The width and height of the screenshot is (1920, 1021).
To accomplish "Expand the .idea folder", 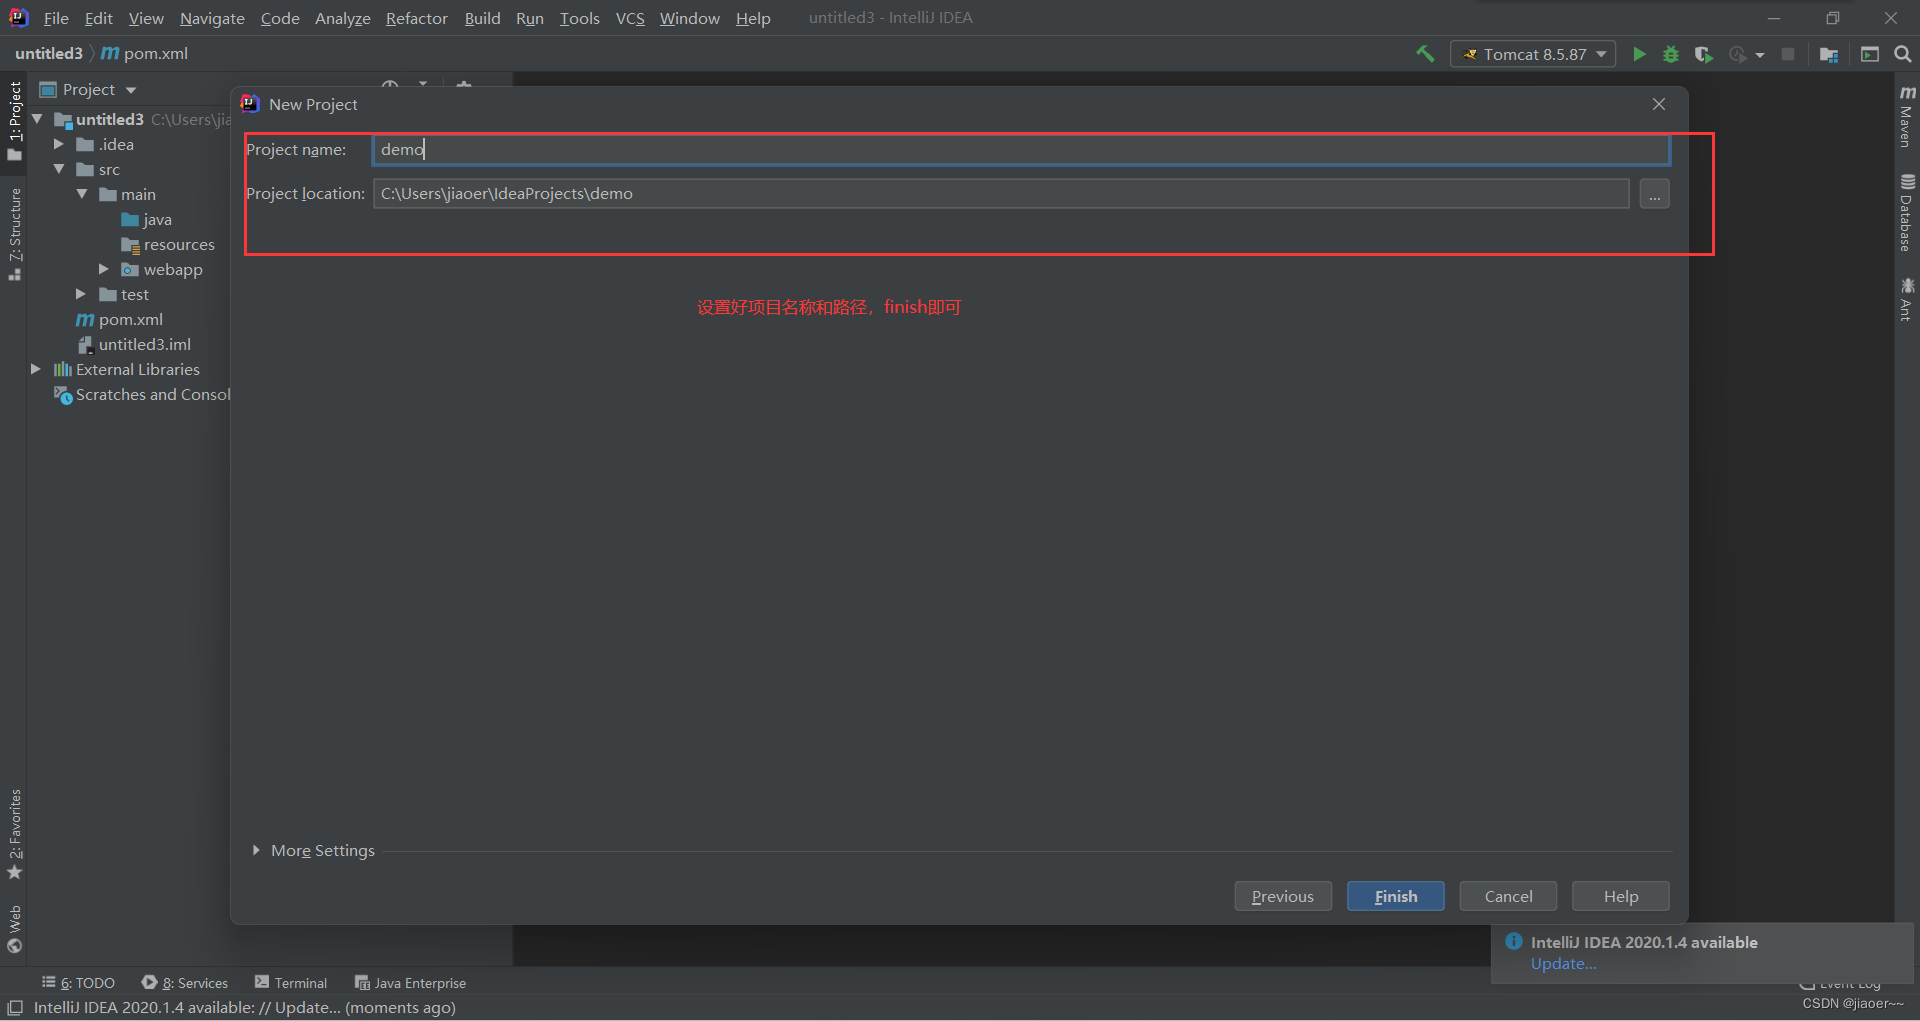I will tap(58, 144).
